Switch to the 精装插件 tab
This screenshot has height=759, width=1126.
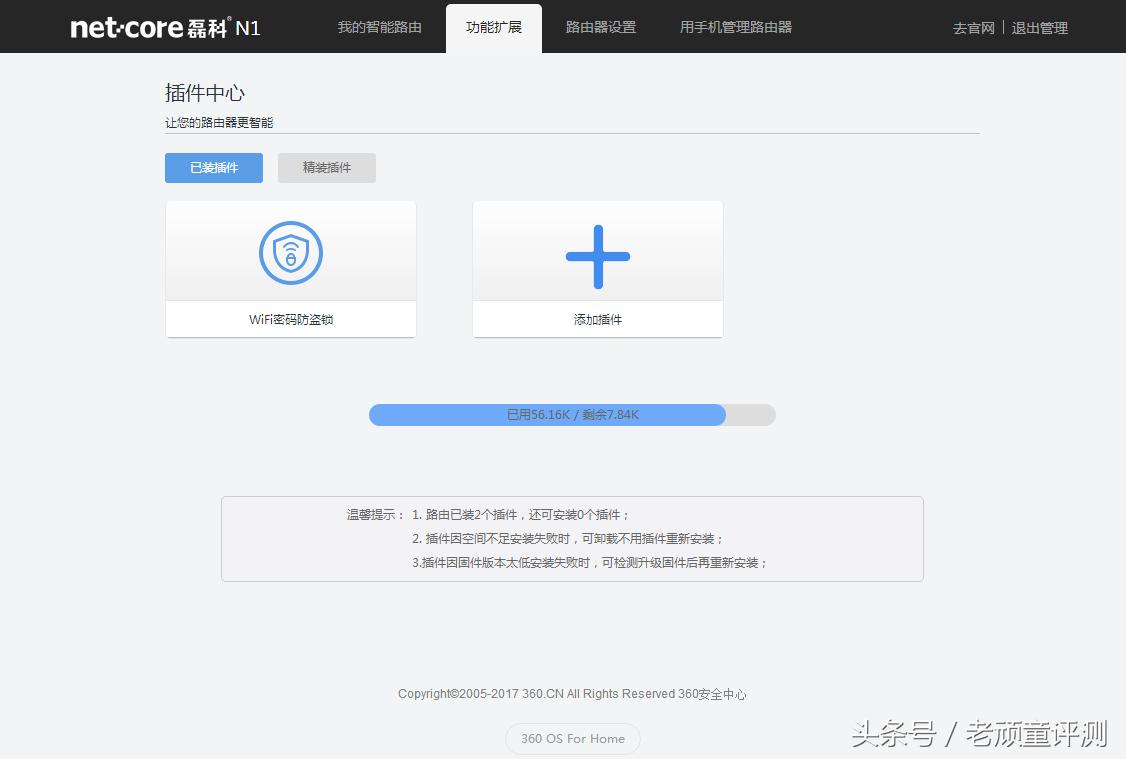pos(326,167)
